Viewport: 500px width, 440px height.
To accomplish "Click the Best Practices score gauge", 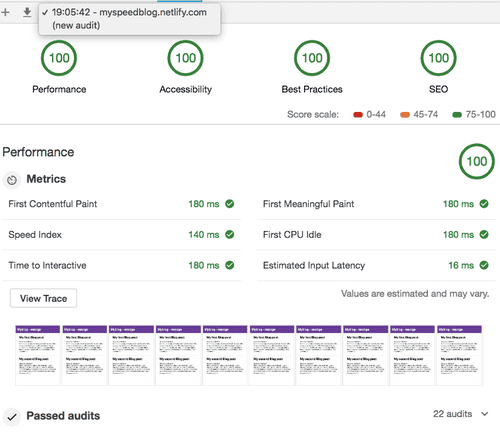I will click(x=312, y=58).
